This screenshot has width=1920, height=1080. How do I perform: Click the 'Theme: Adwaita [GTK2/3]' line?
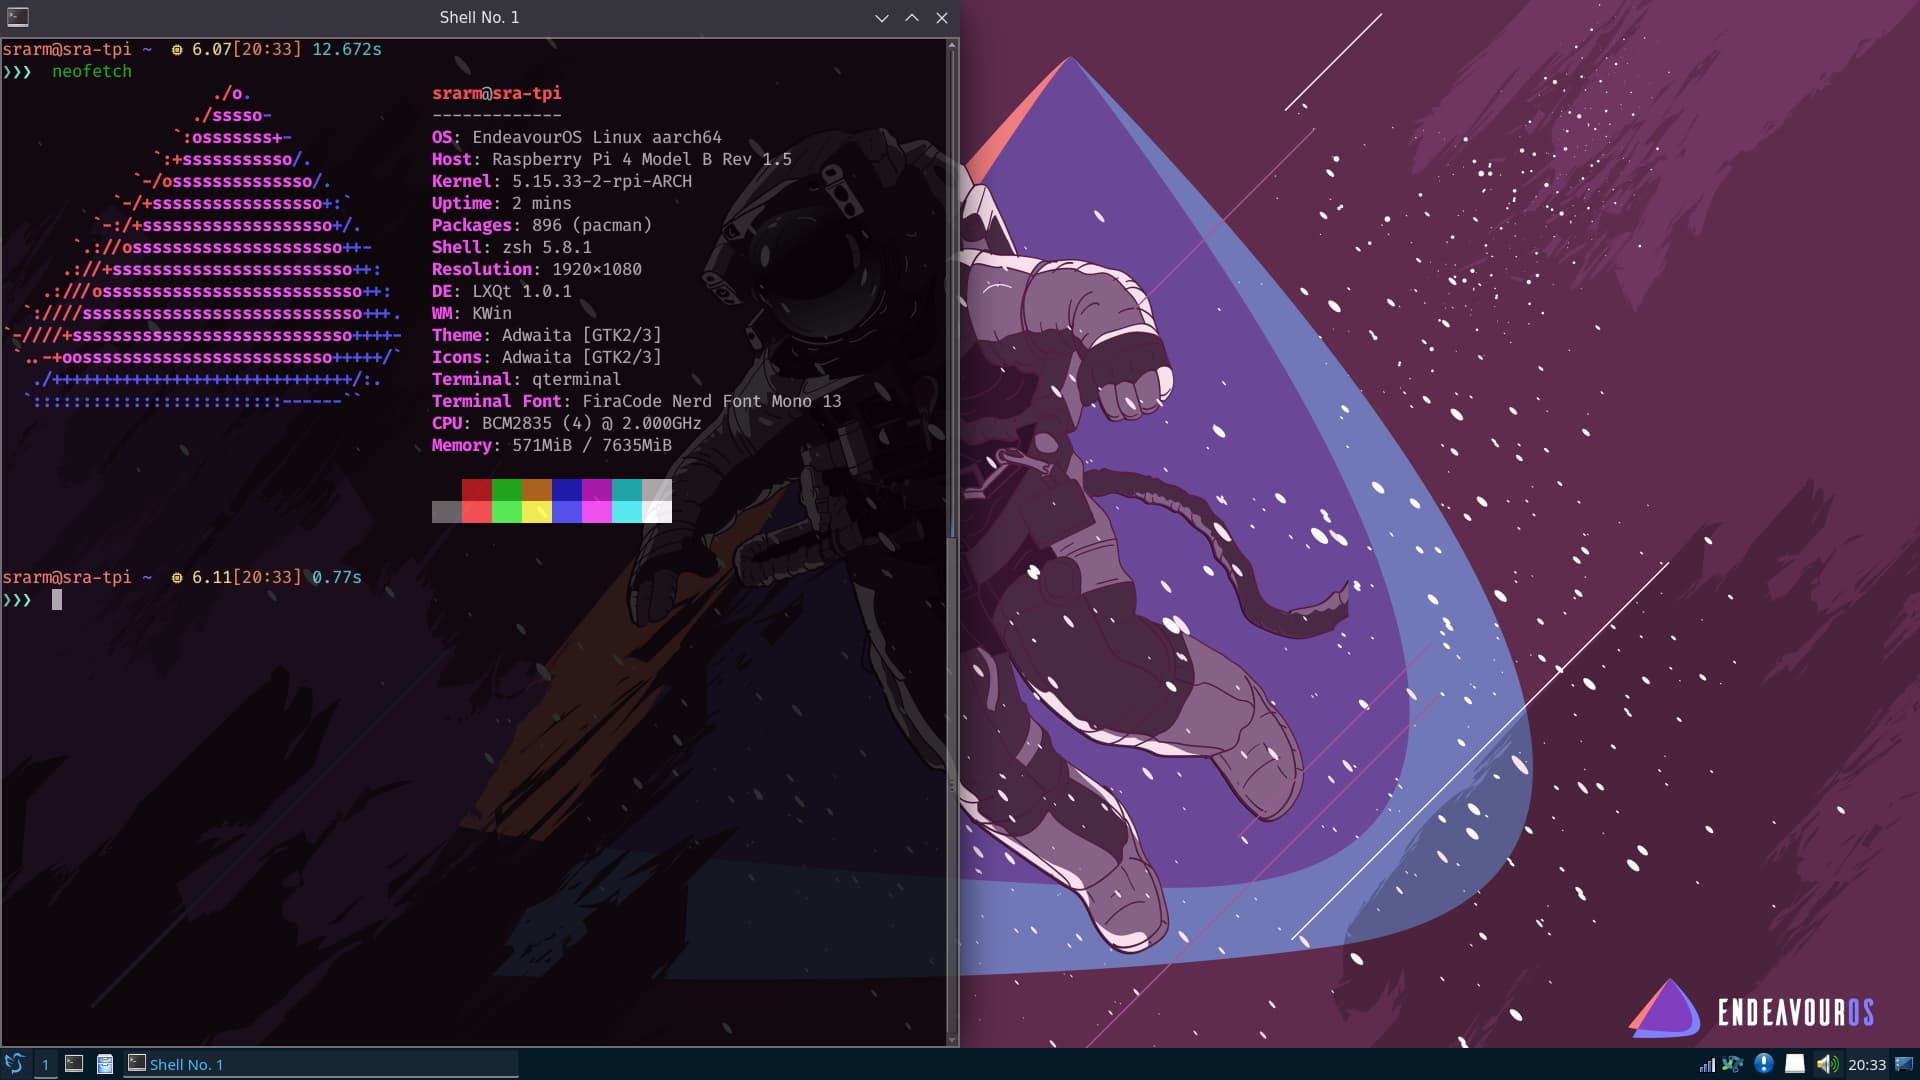point(547,335)
